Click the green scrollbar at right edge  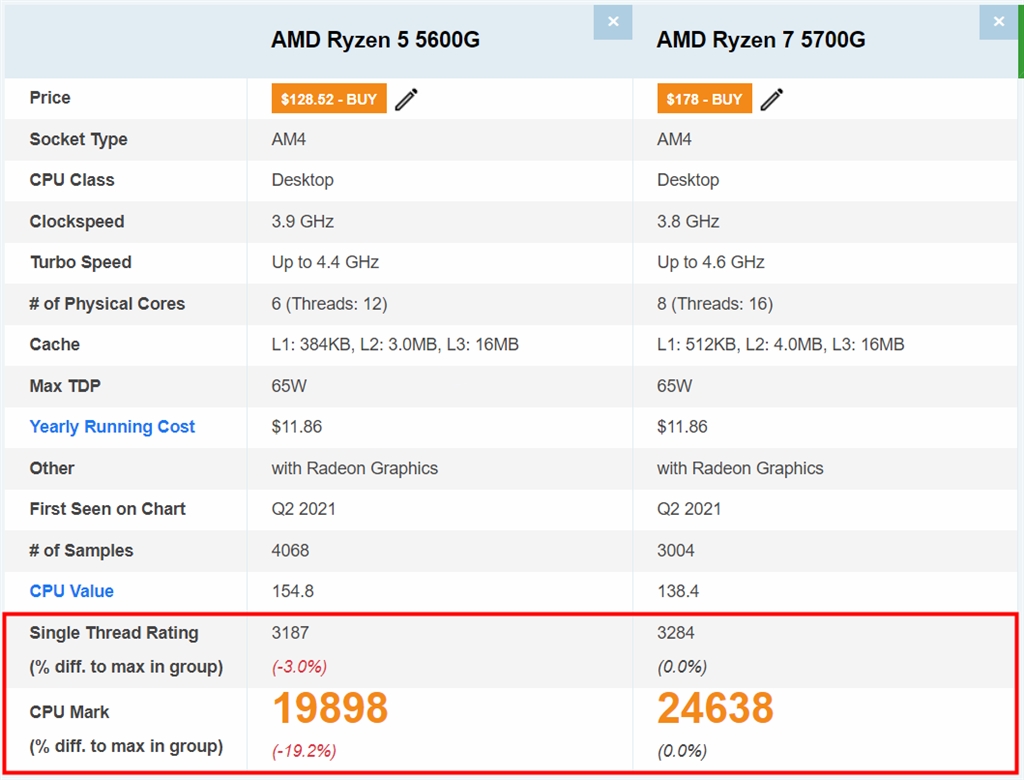coord(1020,40)
